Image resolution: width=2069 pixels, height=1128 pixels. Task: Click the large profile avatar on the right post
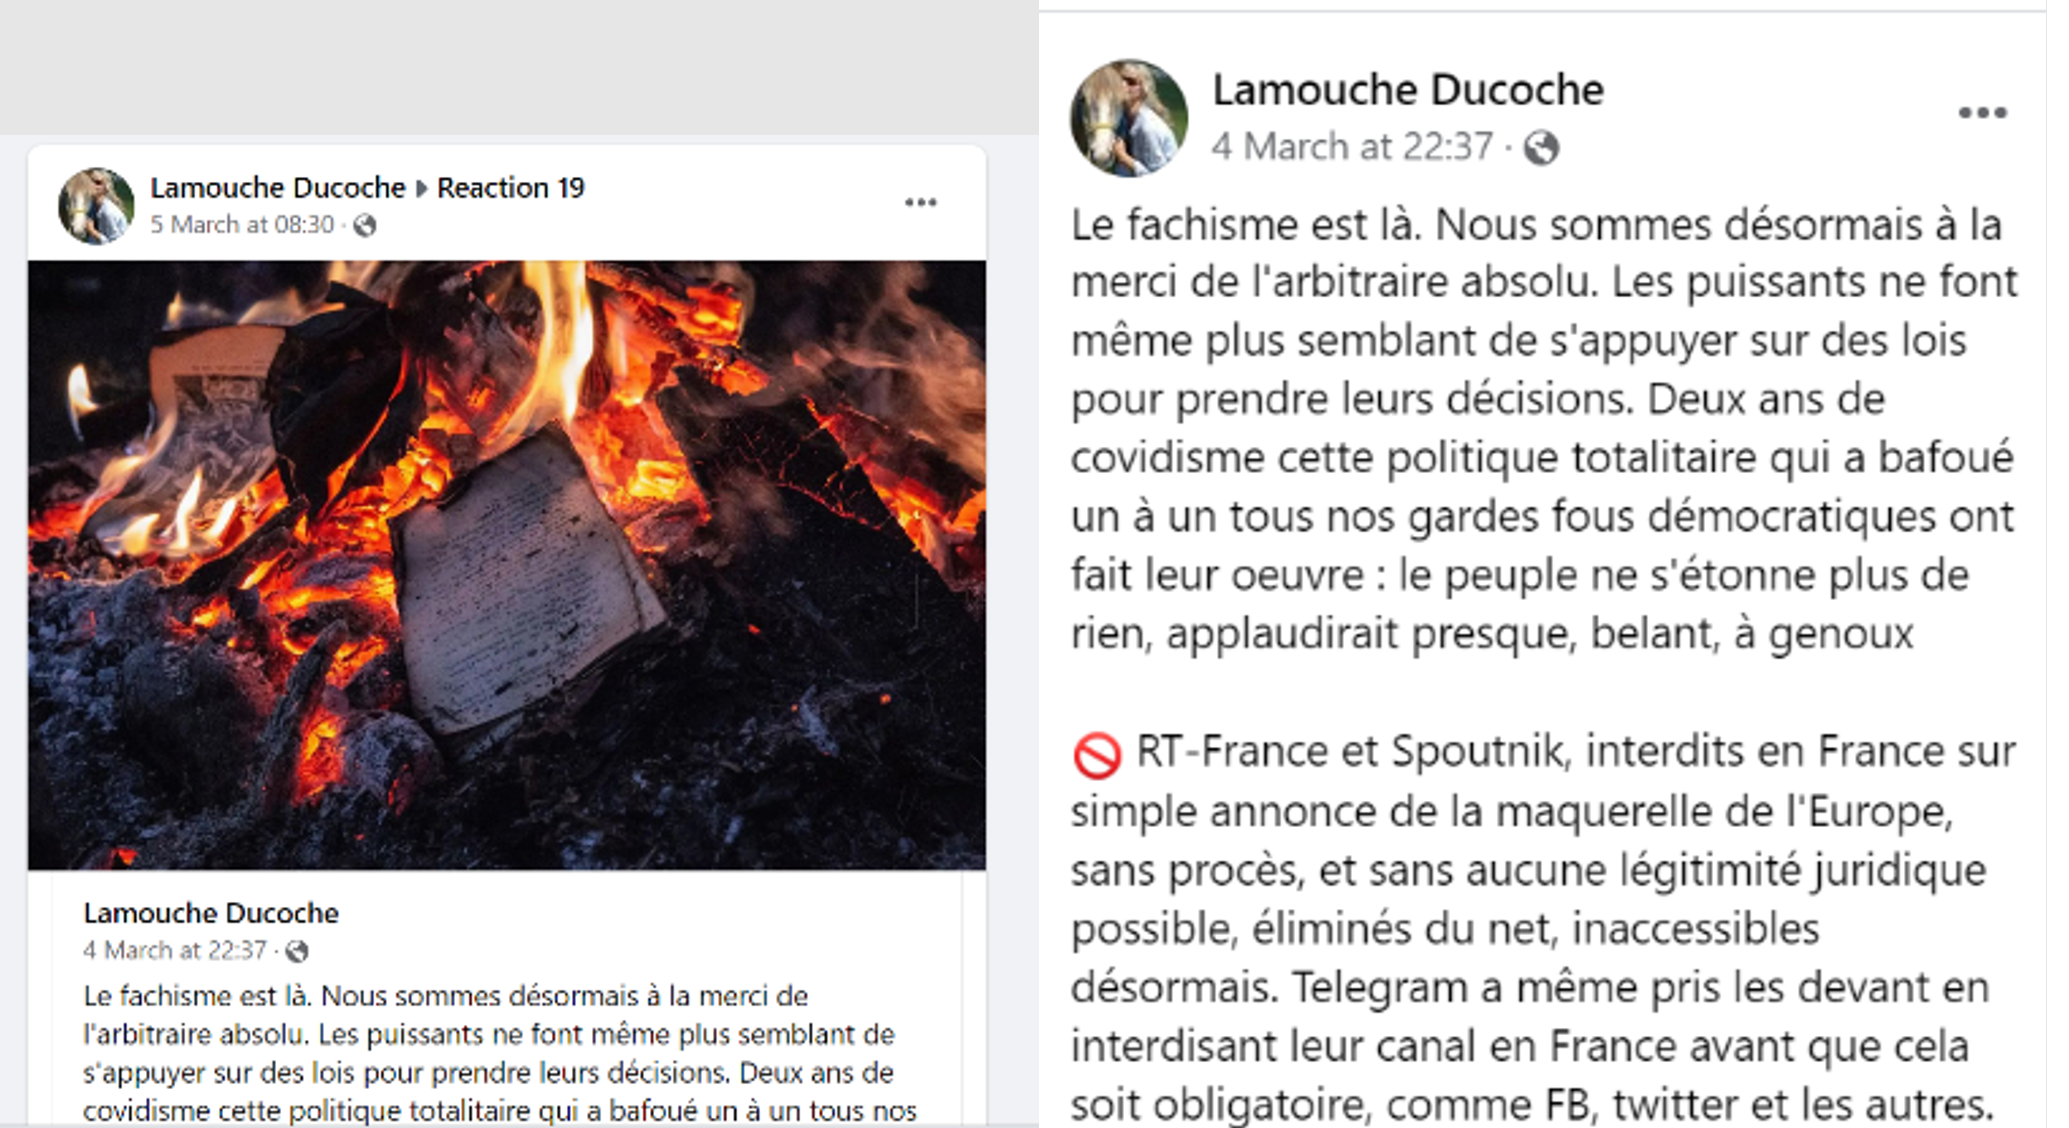[1129, 118]
